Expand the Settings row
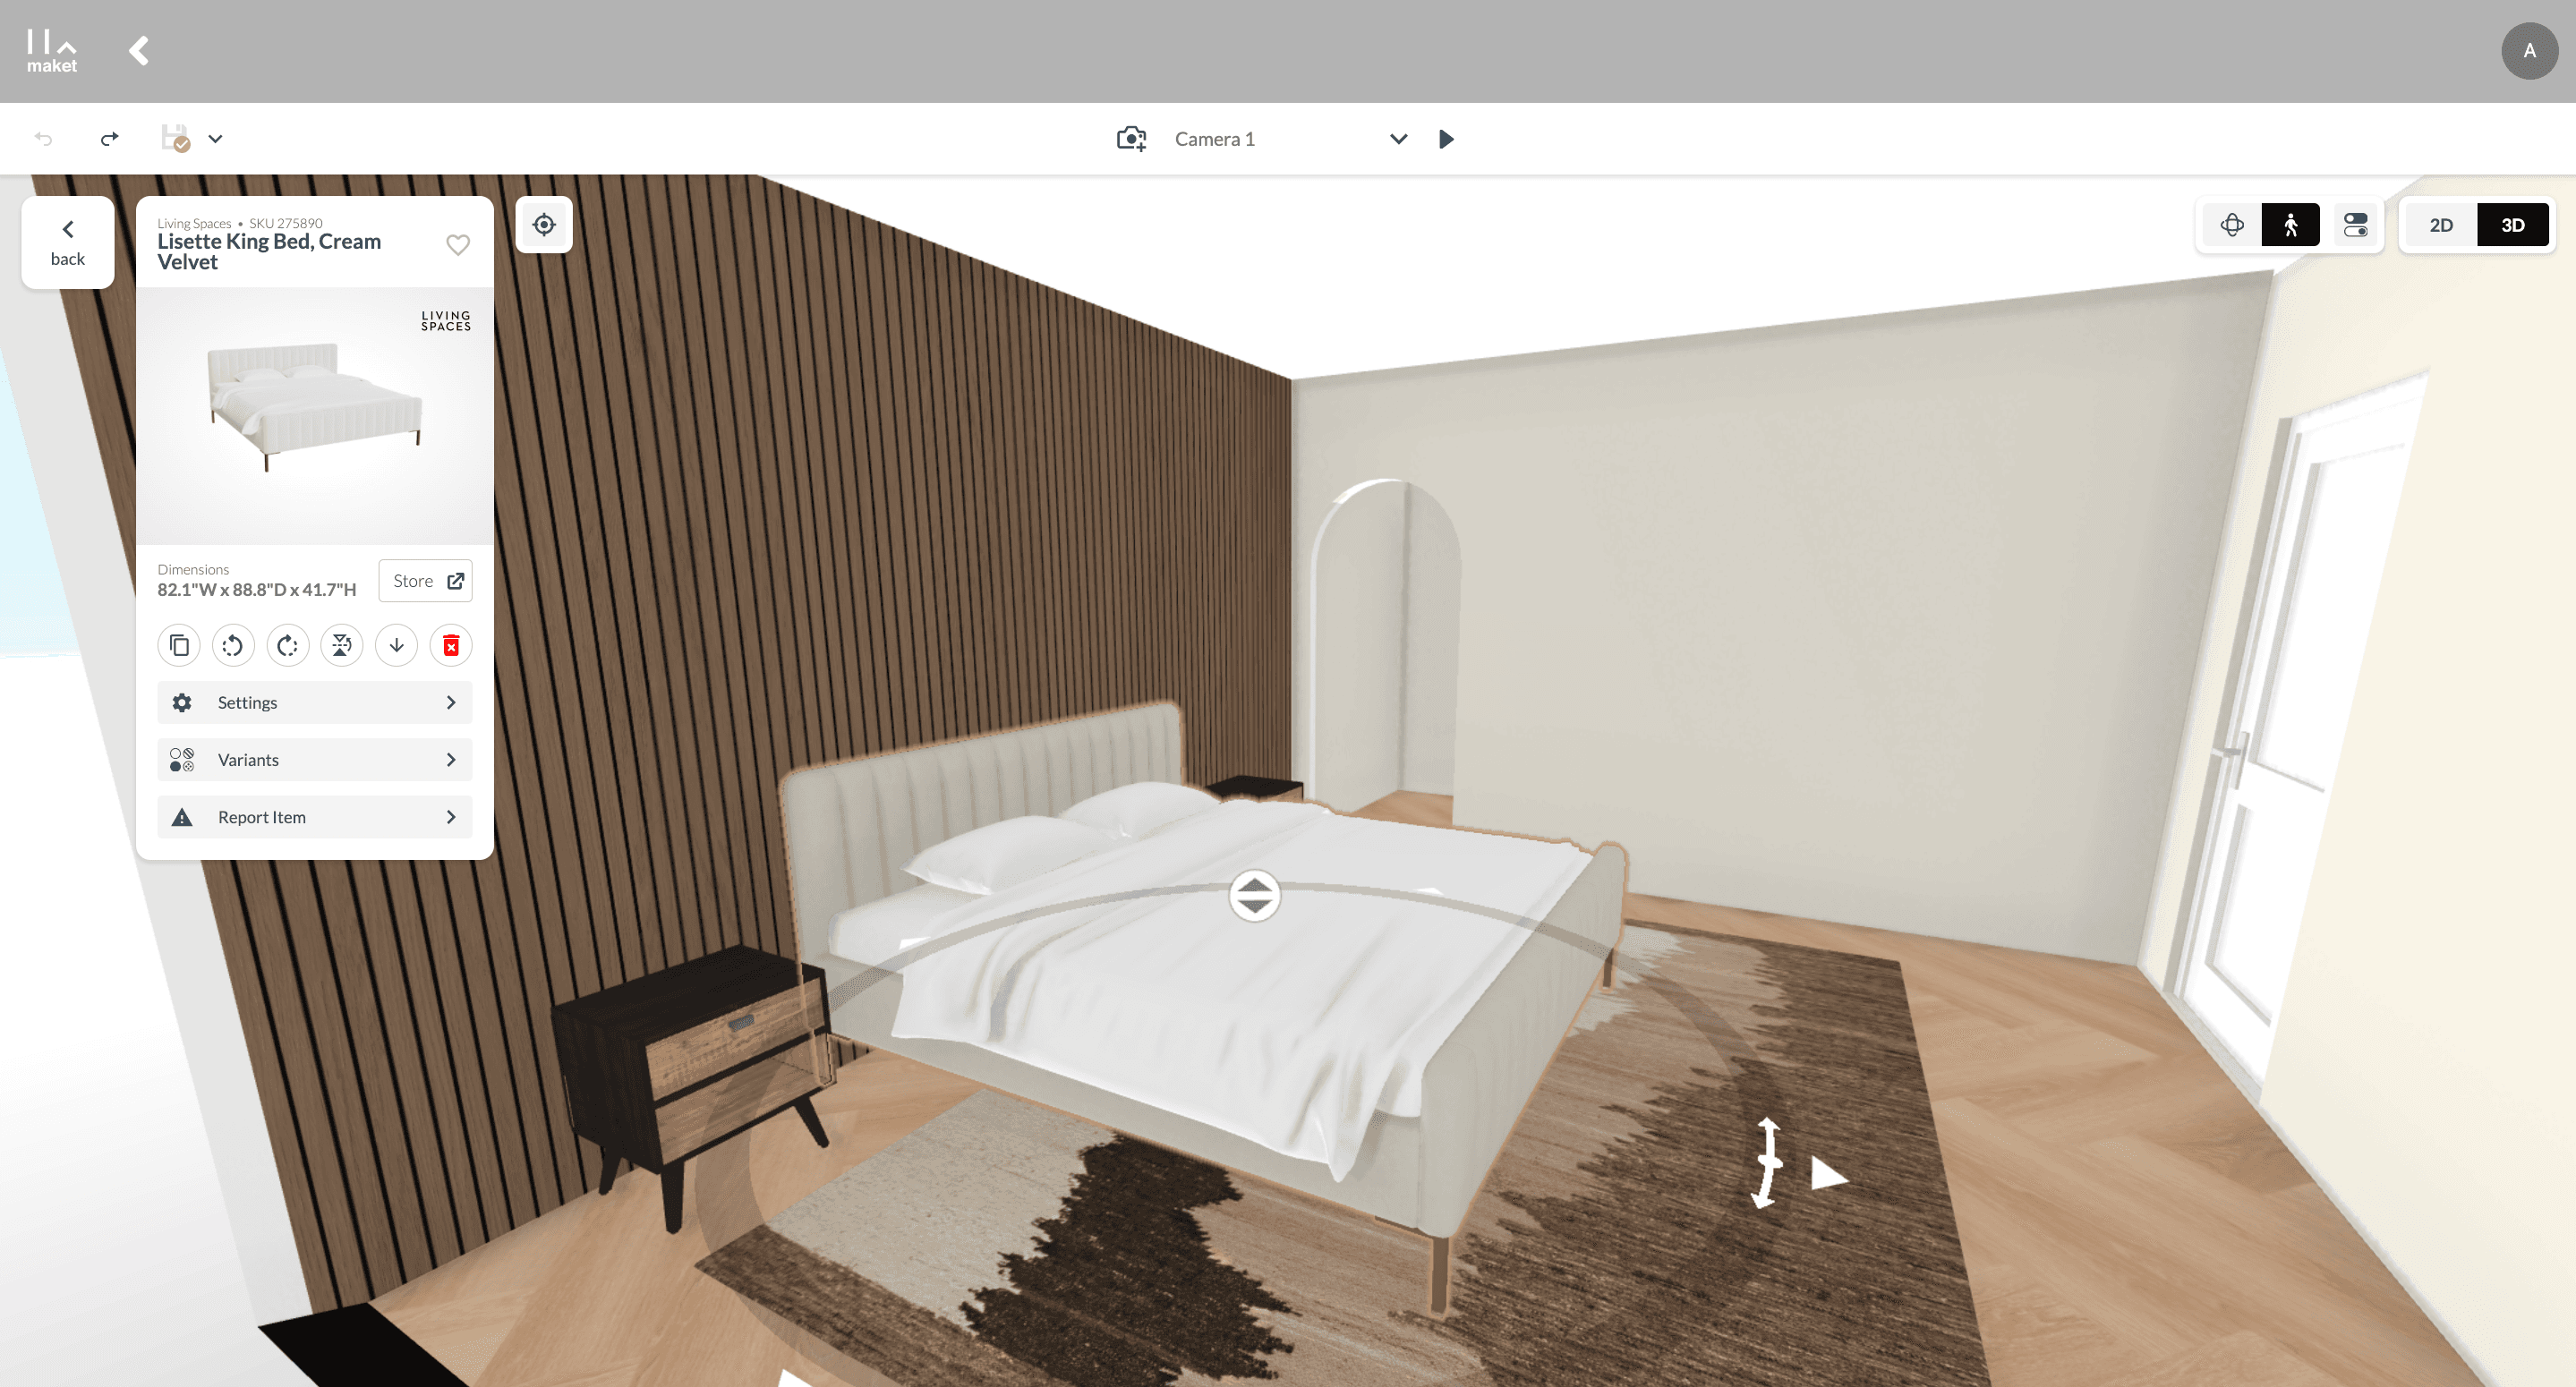2576x1387 pixels. [x=314, y=702]
